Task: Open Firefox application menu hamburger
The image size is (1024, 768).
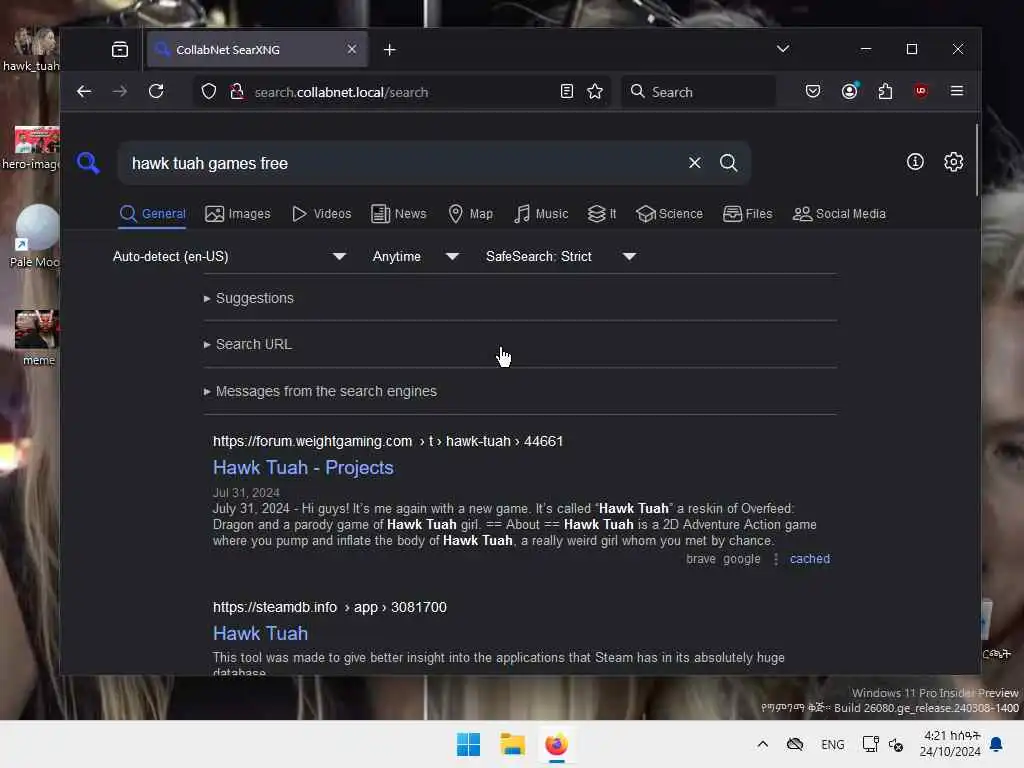Action: pyautogui.click(x=957, y=91)
